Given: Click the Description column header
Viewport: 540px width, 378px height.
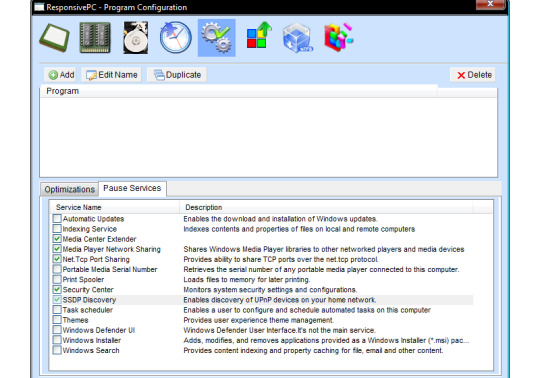Looking at the screenshot, I should (326, 207).
